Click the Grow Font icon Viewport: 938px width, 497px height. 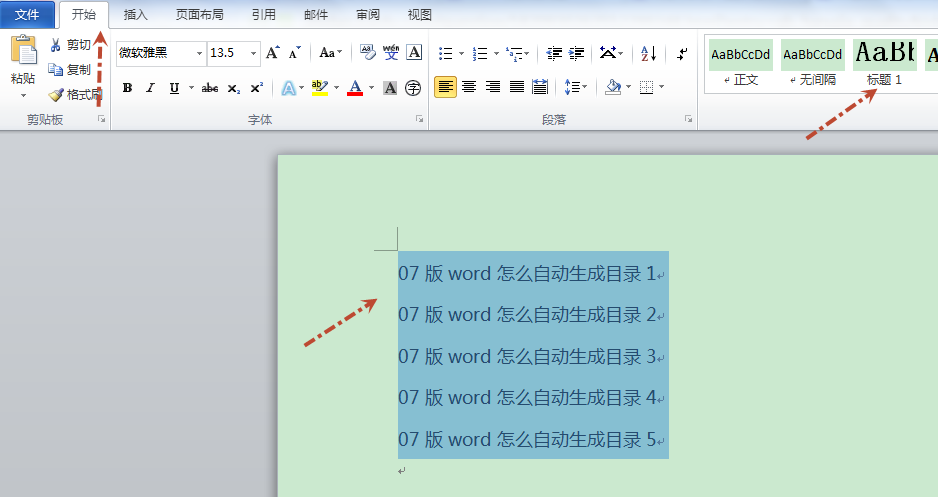pos(272,53)
